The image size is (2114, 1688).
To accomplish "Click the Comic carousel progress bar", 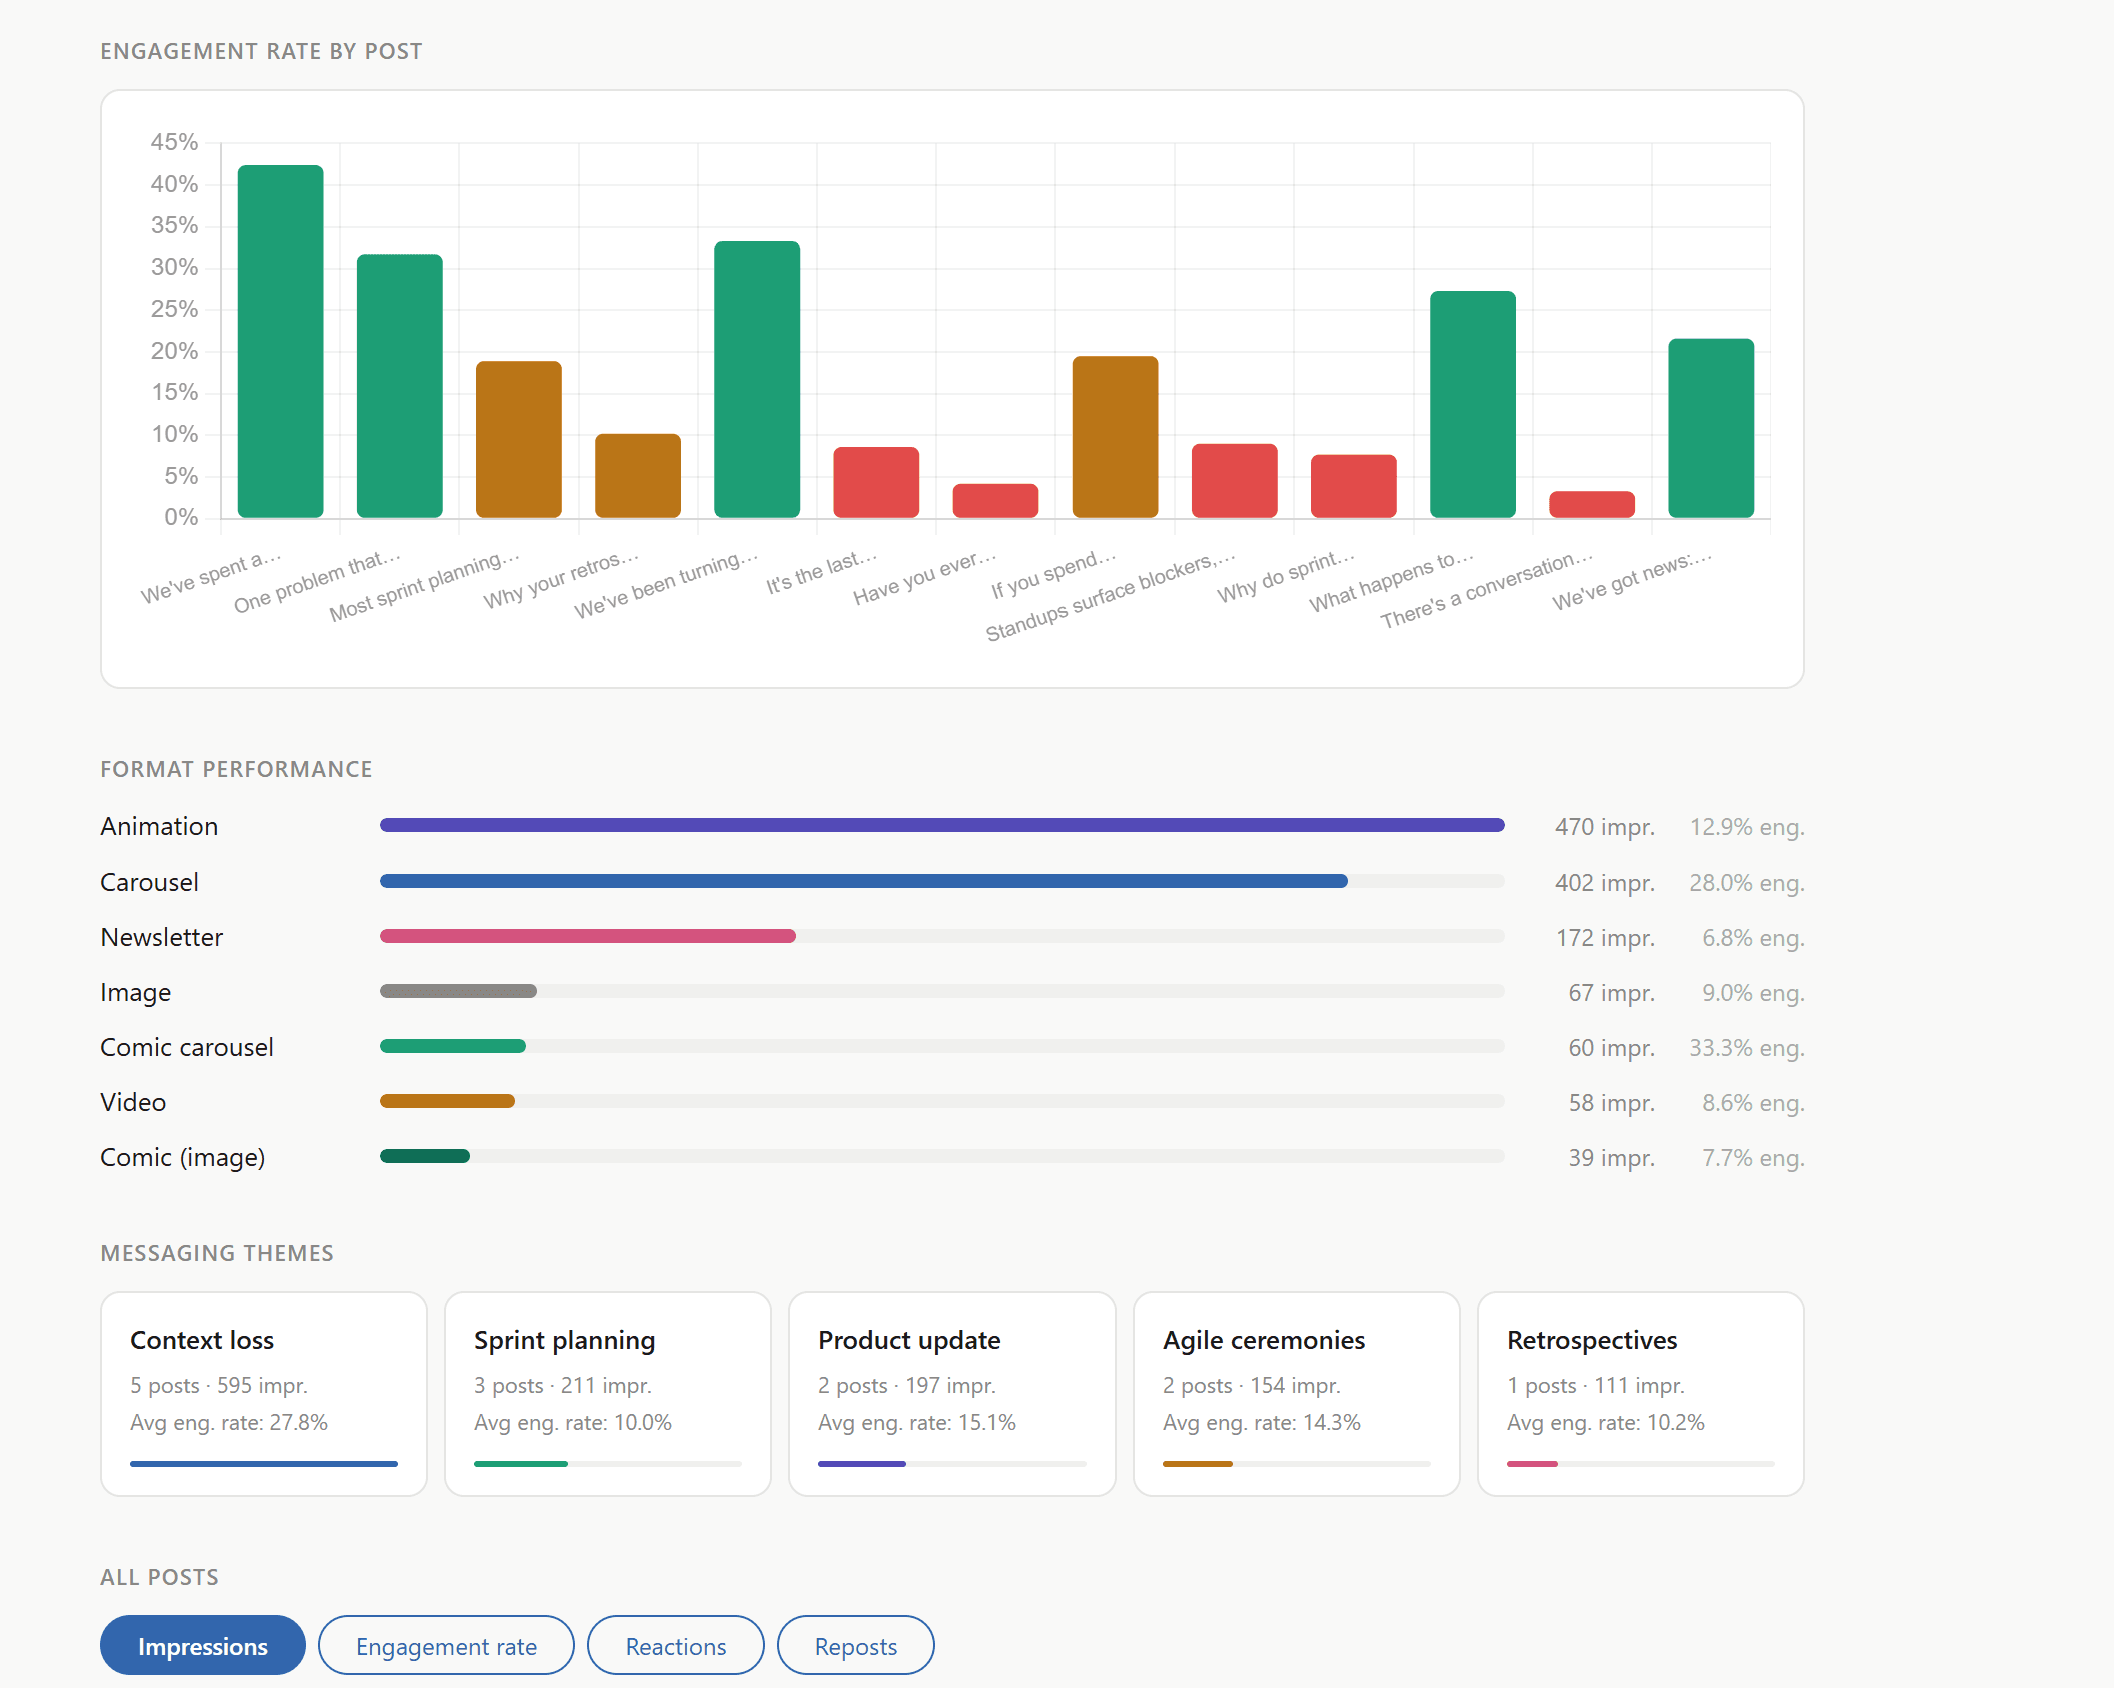I will [942, 1046].
